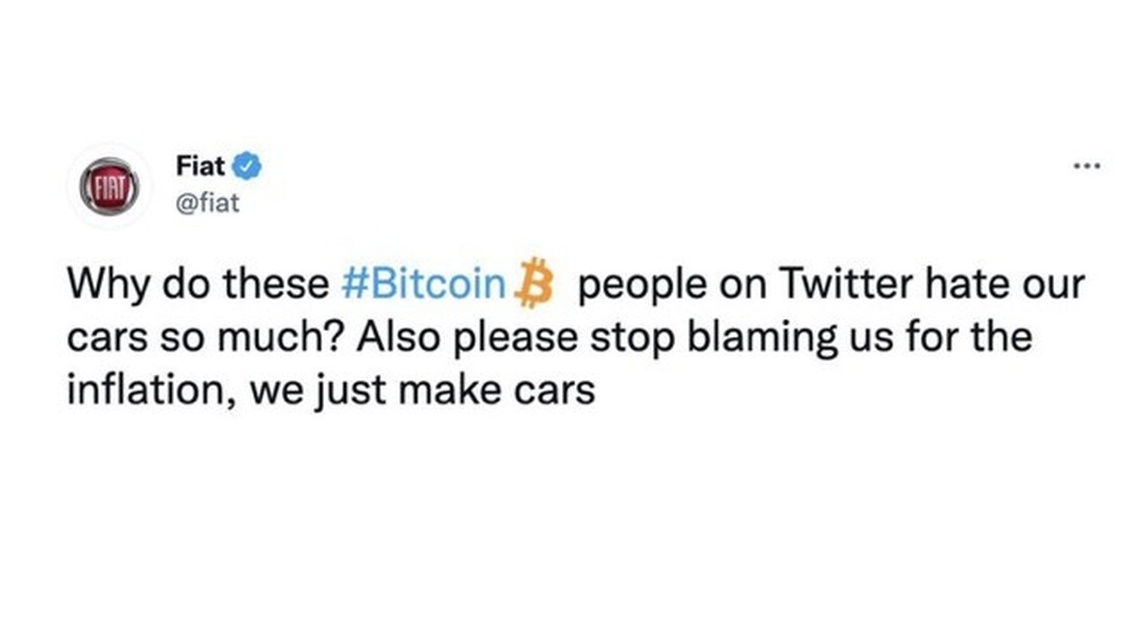Screen dimensions: 1148x643
Task: Click the Fiat logo profile picture
Action: click(x=109, y=186)
